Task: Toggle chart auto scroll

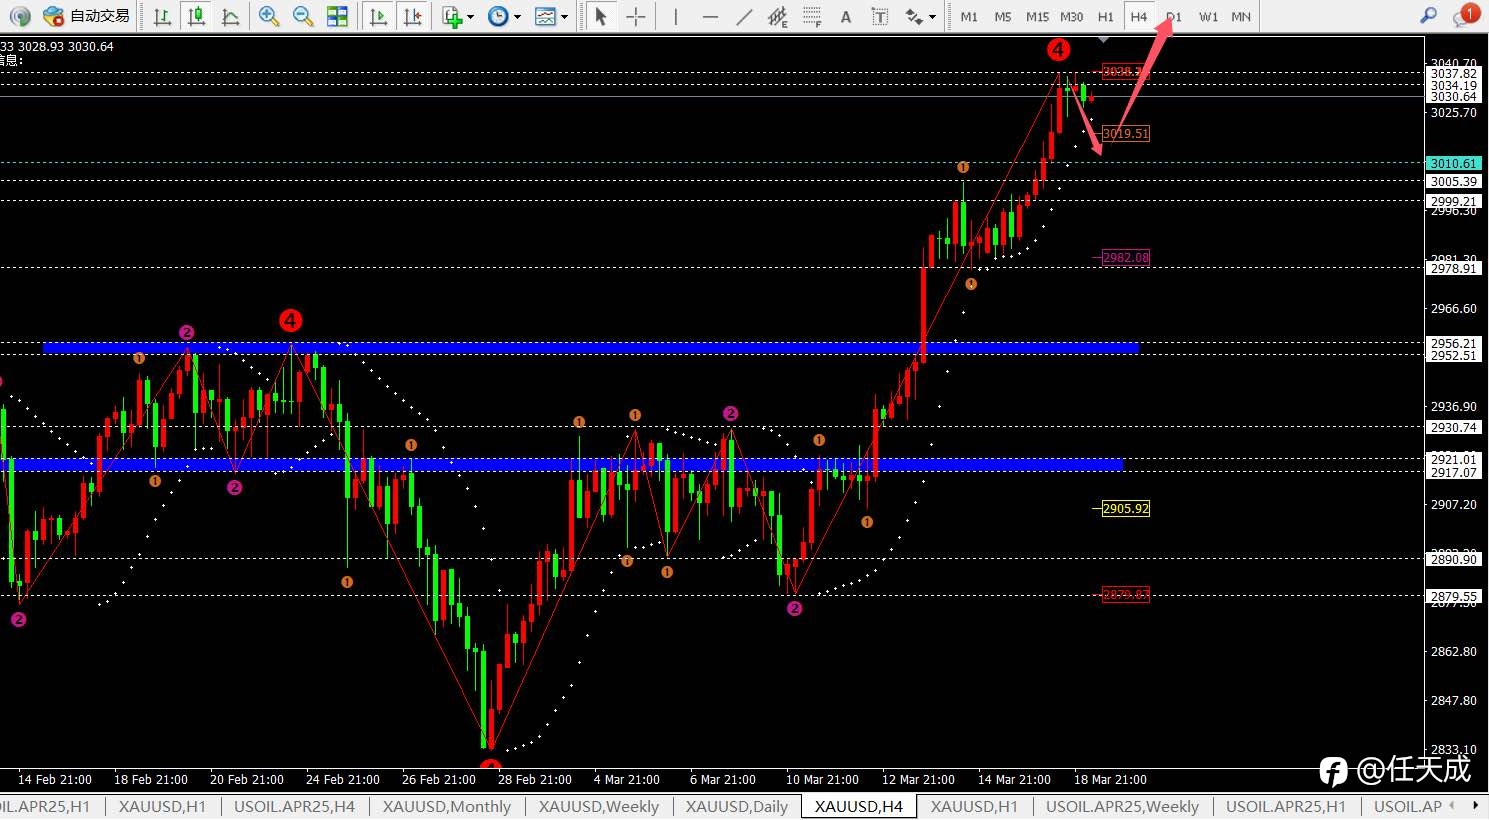Action: 378,16
